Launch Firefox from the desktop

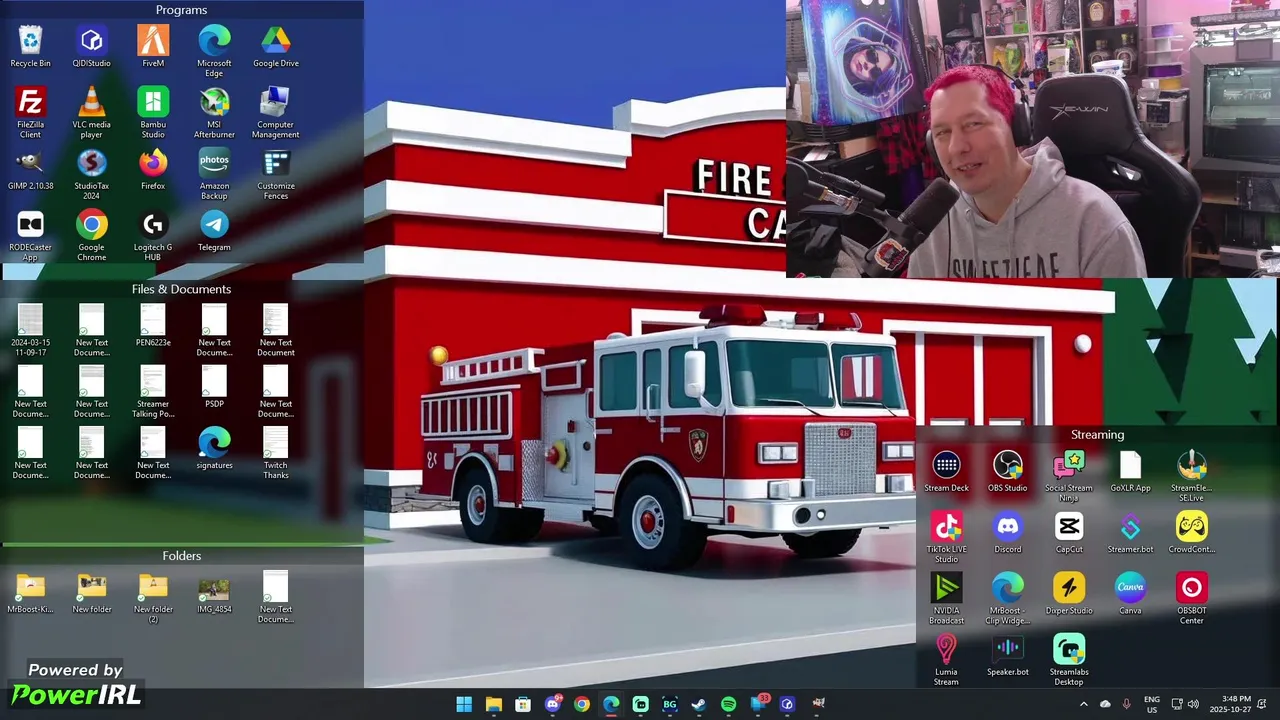coord(153,170)
